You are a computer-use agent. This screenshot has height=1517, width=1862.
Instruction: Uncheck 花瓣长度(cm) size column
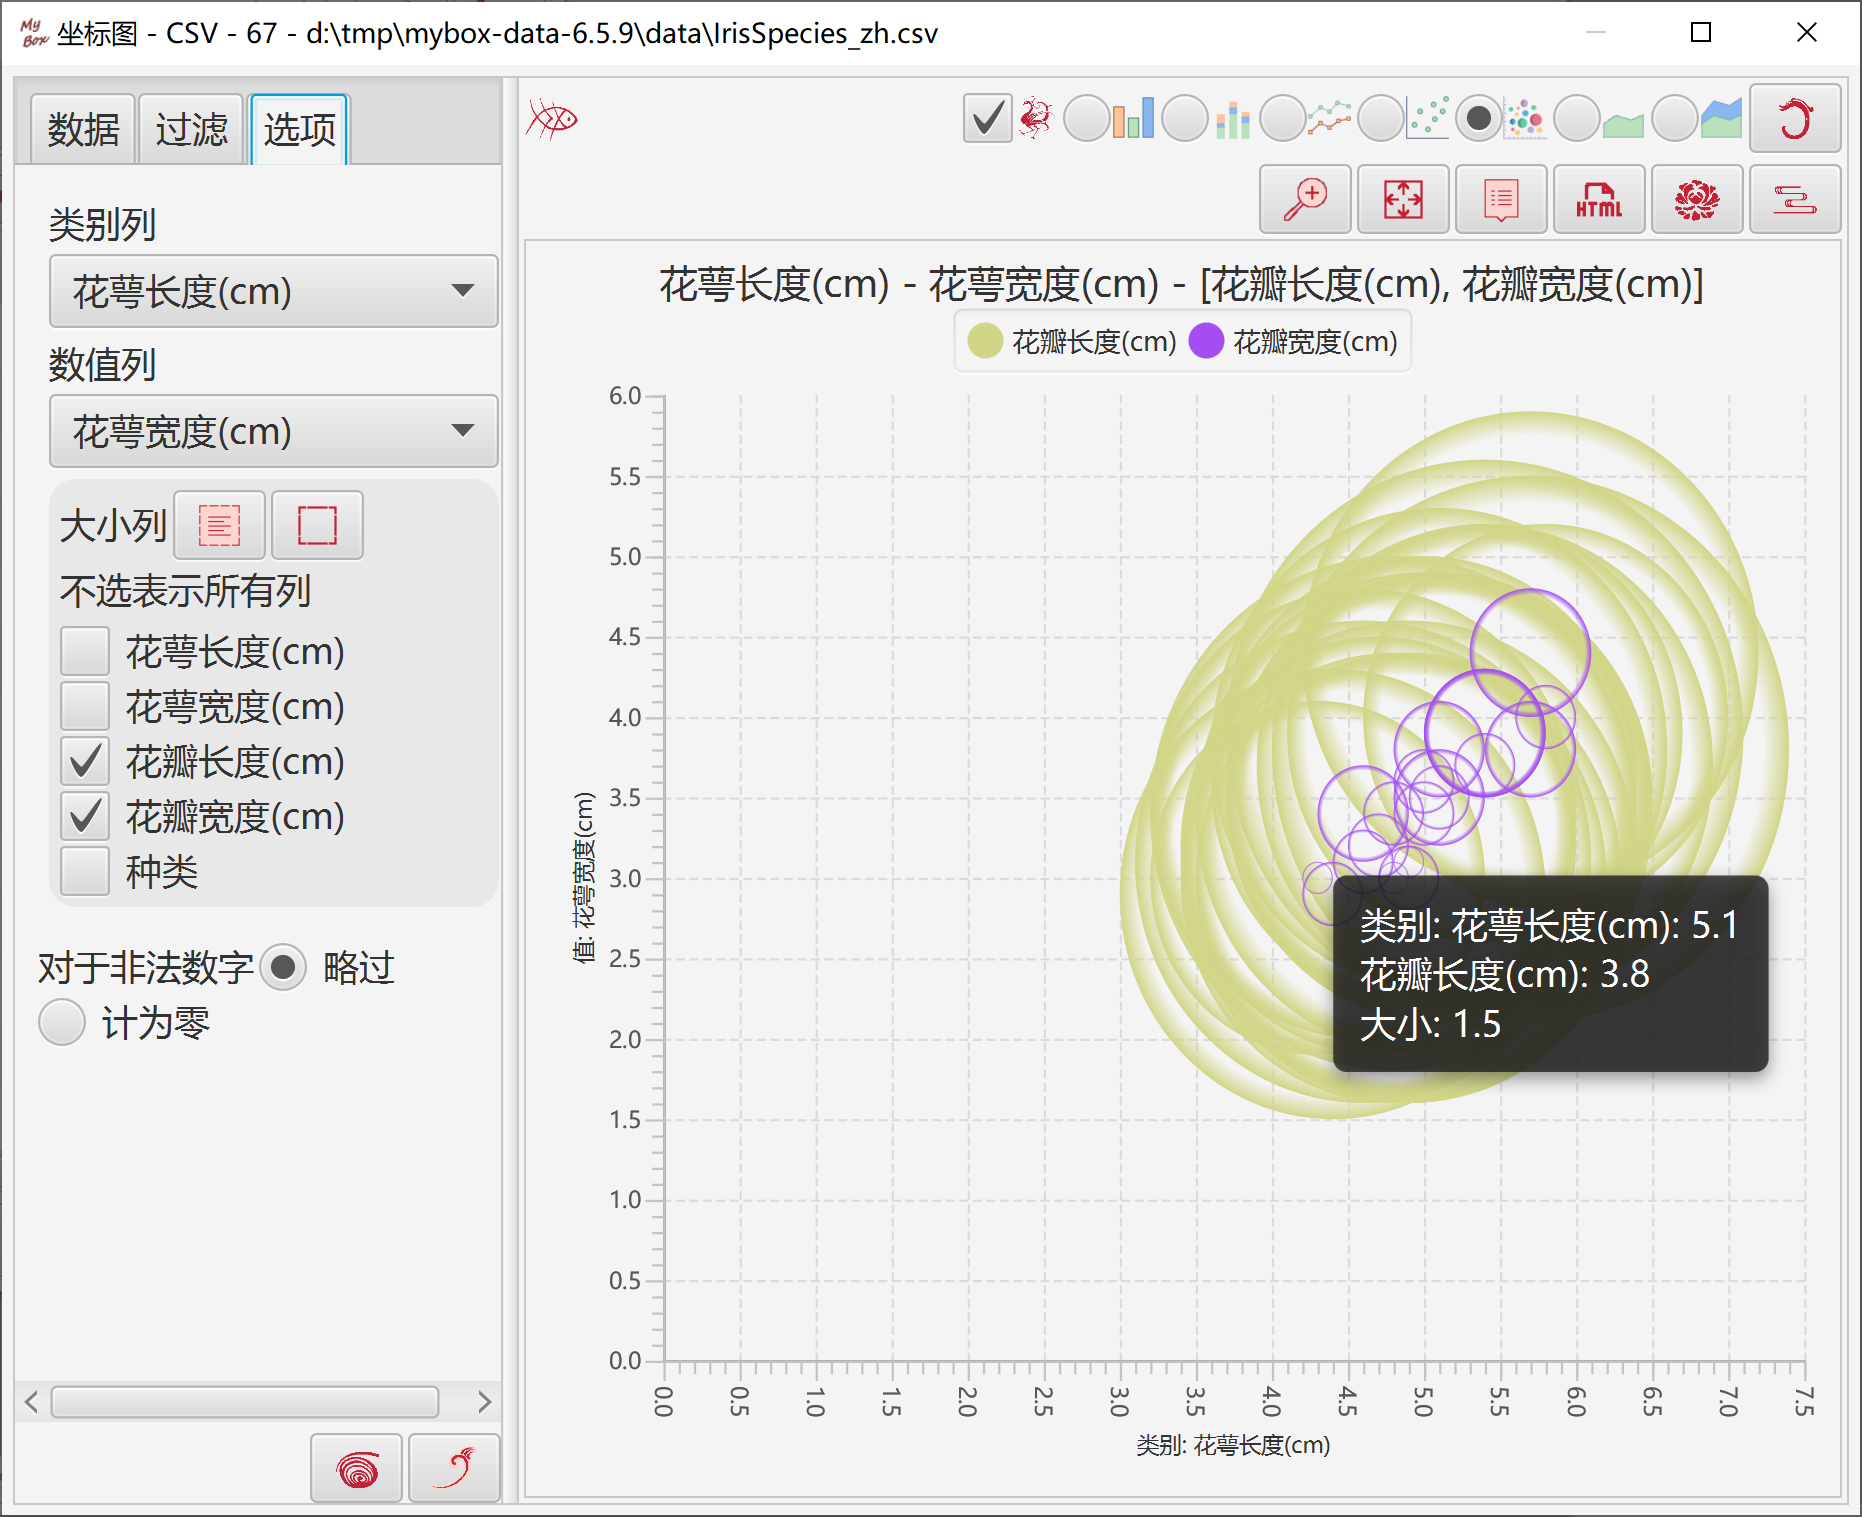pyautogui.click(x=85, y=761)
